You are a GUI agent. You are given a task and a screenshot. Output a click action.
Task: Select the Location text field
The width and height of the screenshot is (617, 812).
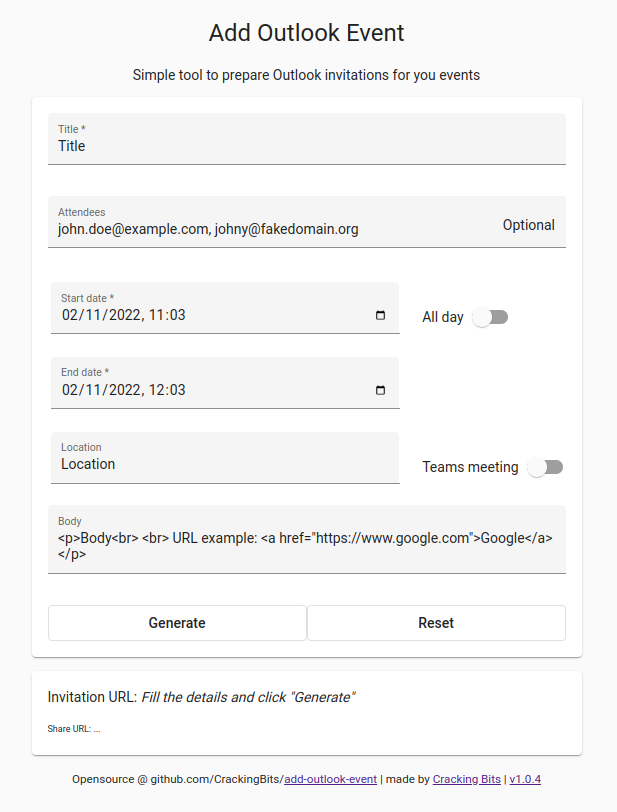[225, 458]
